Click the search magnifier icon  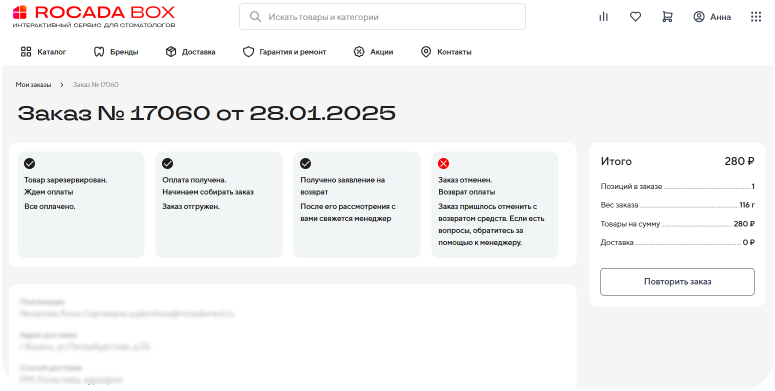(x=255, y=17)
